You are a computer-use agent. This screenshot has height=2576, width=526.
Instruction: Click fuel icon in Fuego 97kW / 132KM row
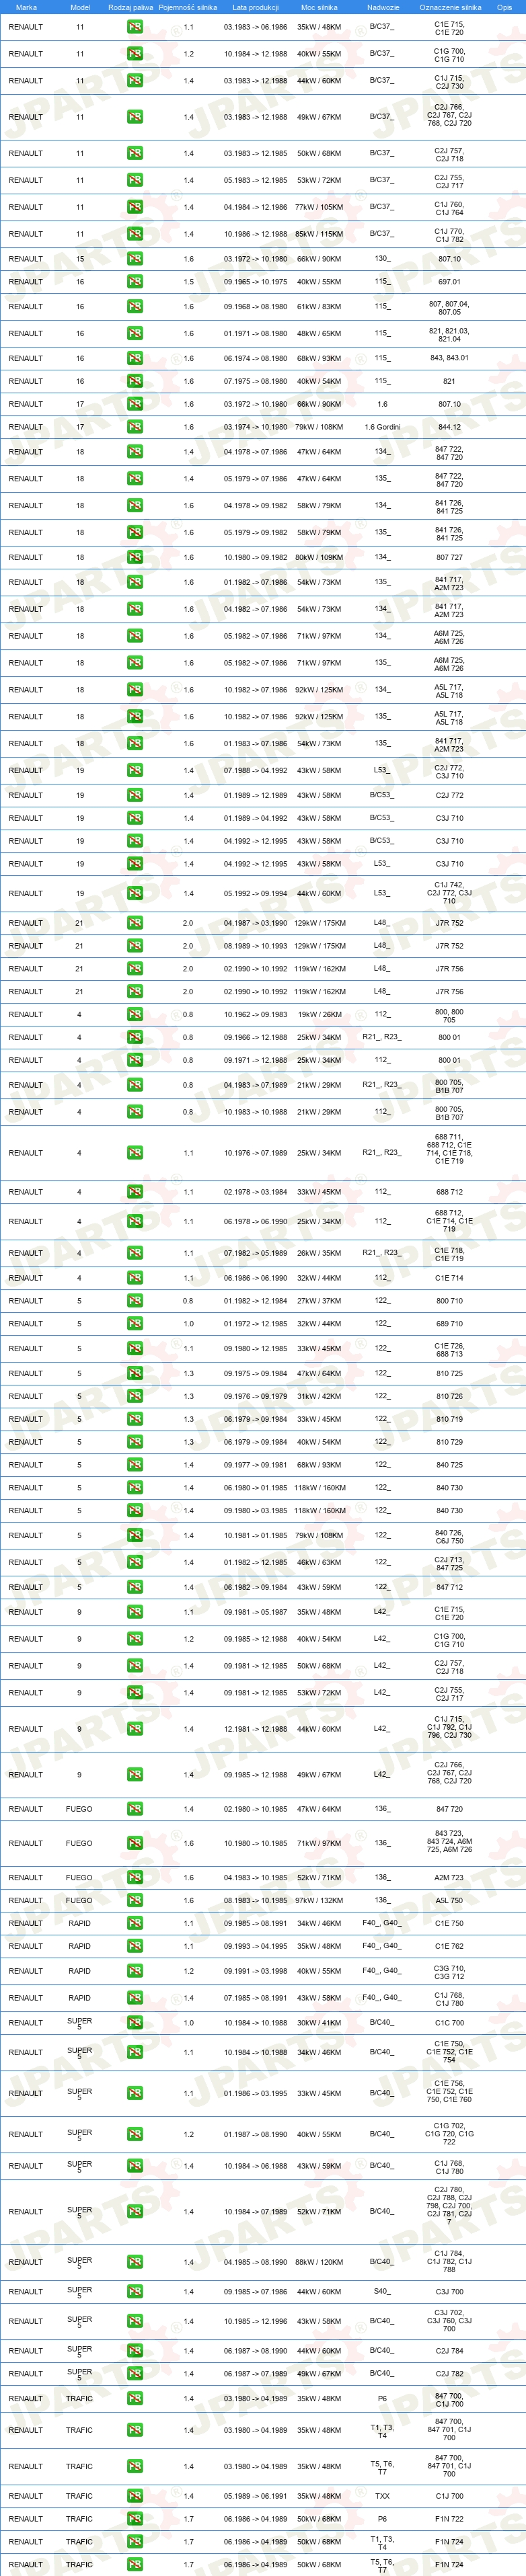[x=134, y=1900]
